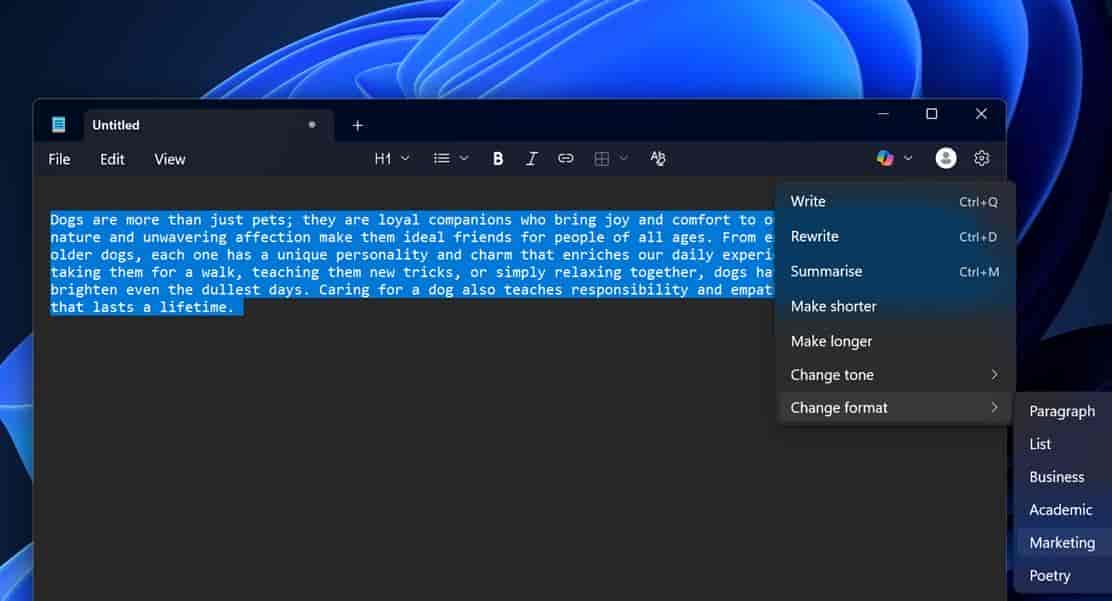The width and height of the screenshot is (1112, 601).
Task: Choose Summarise option
Action: 894,271
